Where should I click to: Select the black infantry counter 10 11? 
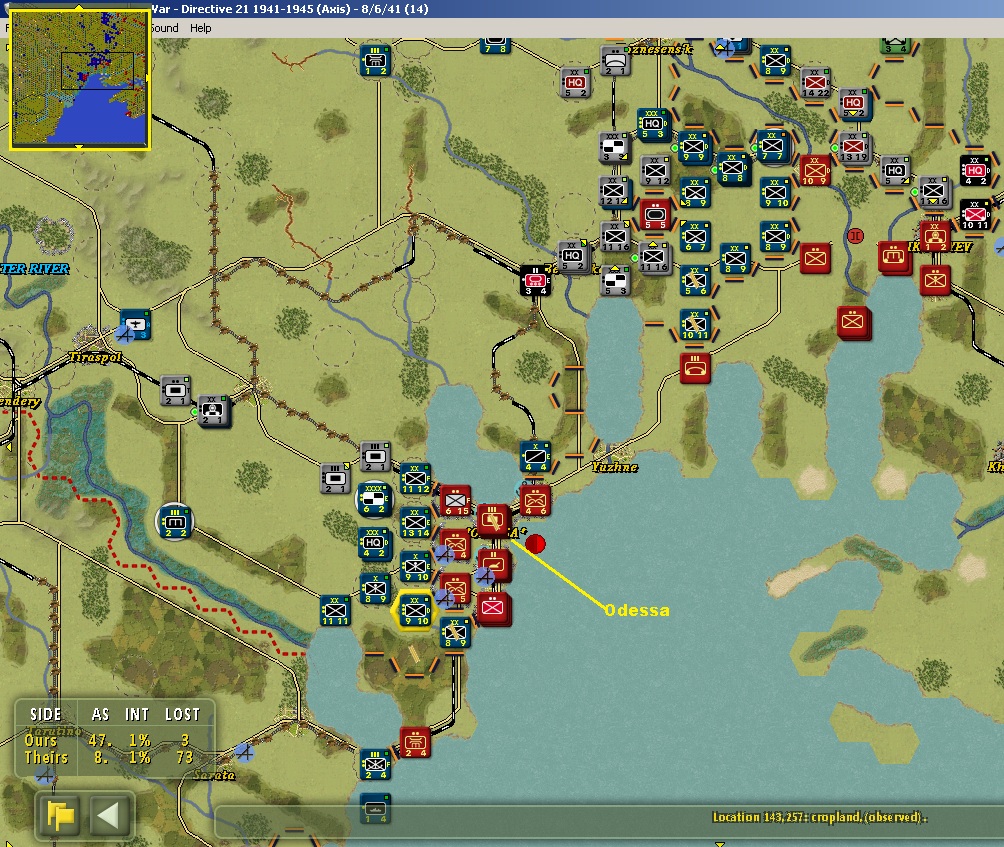click(975, 214)
